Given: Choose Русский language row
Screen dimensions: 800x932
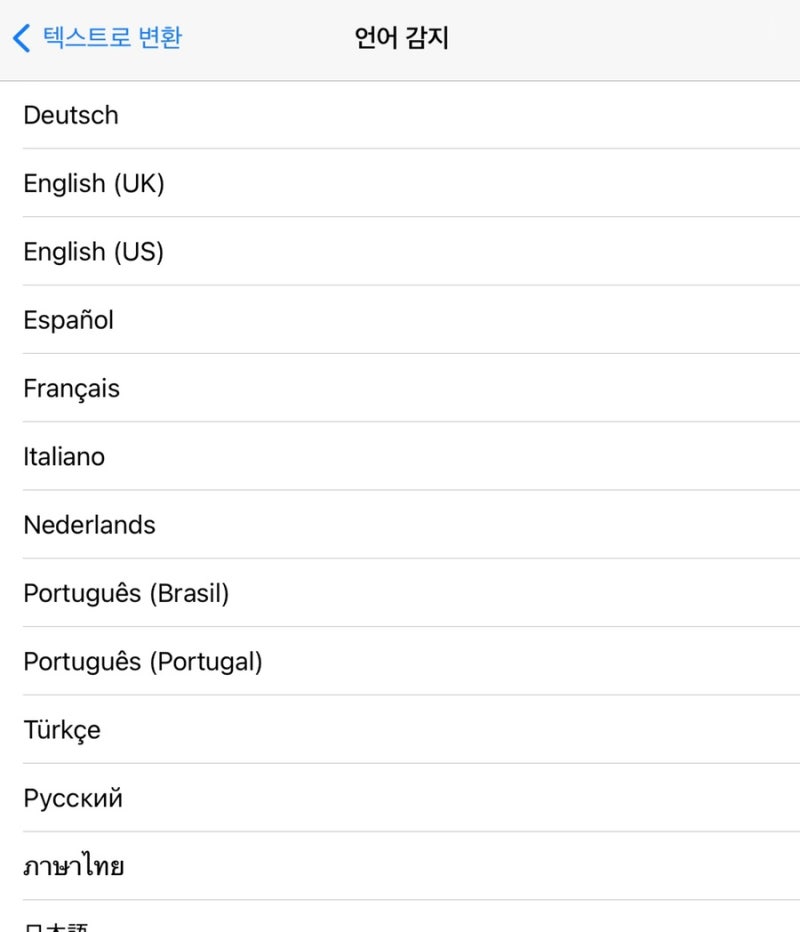Looking at the screenshot, I should [400, 798].
